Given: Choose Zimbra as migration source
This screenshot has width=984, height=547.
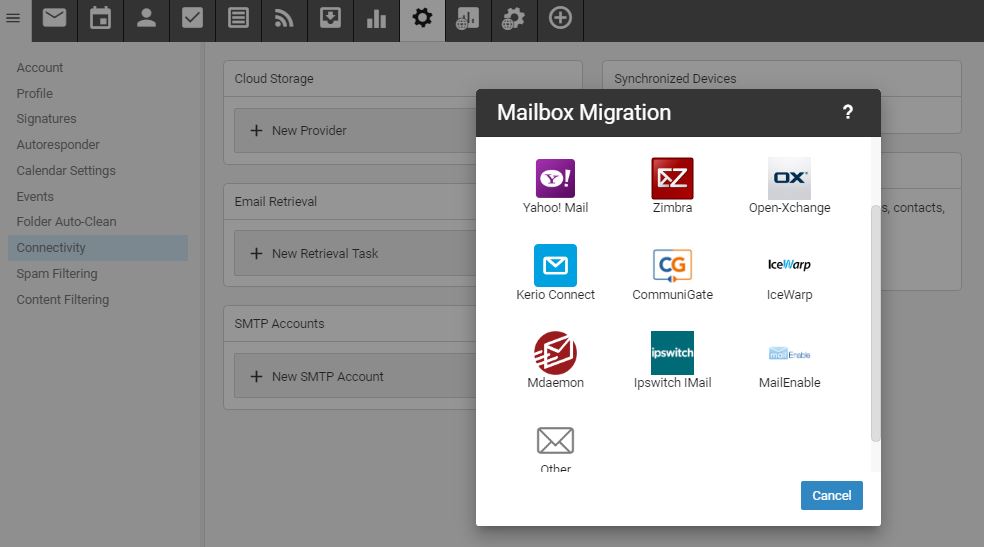Looking at the screenshot, I should (672, 186).
